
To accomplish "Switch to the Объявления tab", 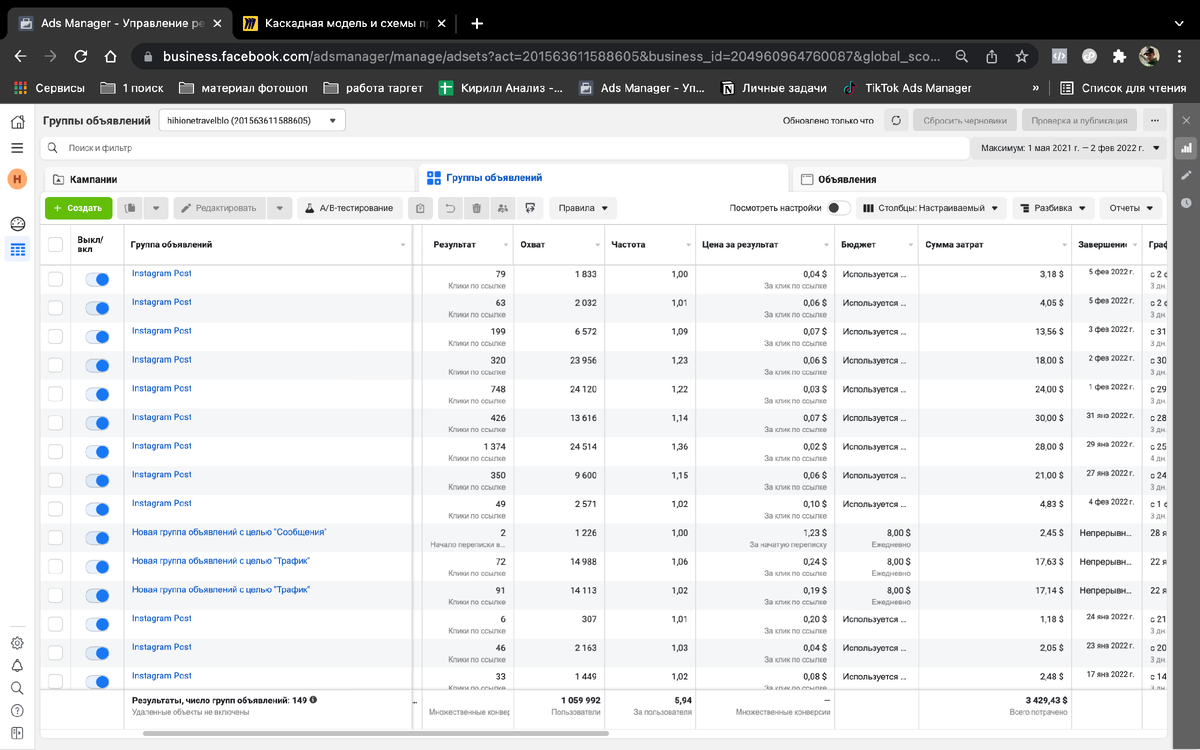I will click(979, 179).
